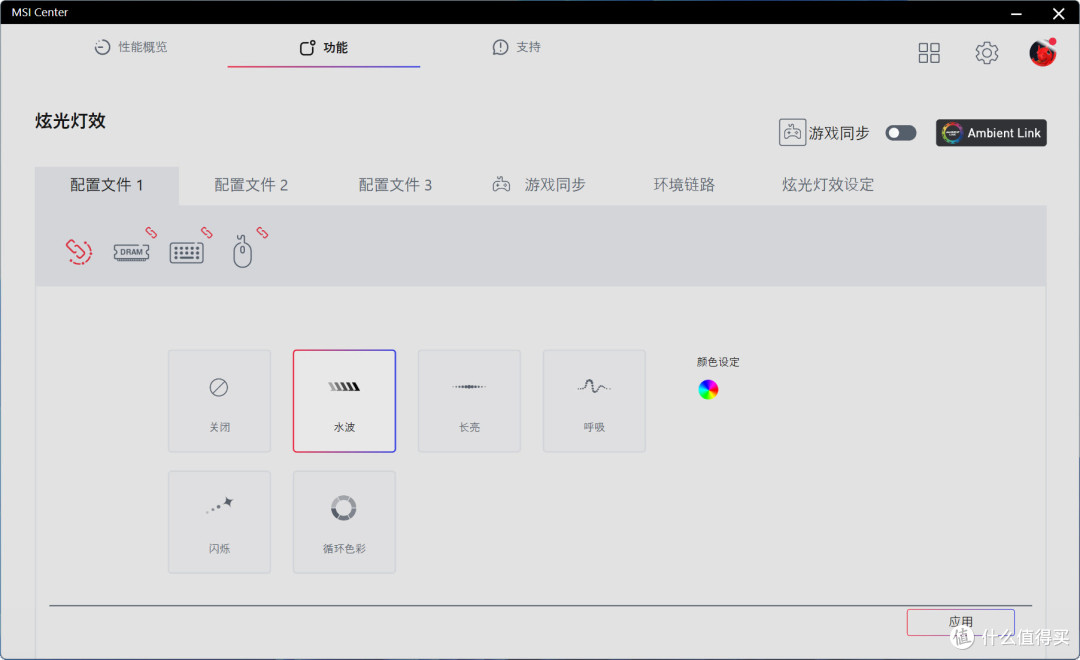Minimize the MSI Center window
Viewport: 1080px width, 660px height.
pos(1016,13)
